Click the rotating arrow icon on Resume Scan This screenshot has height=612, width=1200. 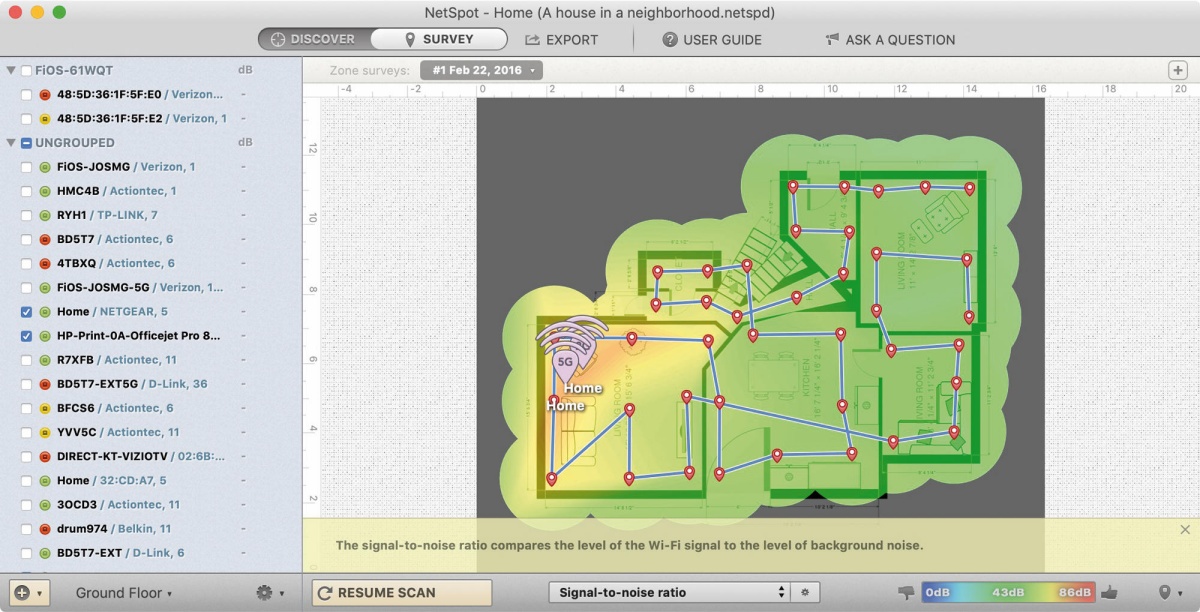pyautogui.click(x=324, y=593)
